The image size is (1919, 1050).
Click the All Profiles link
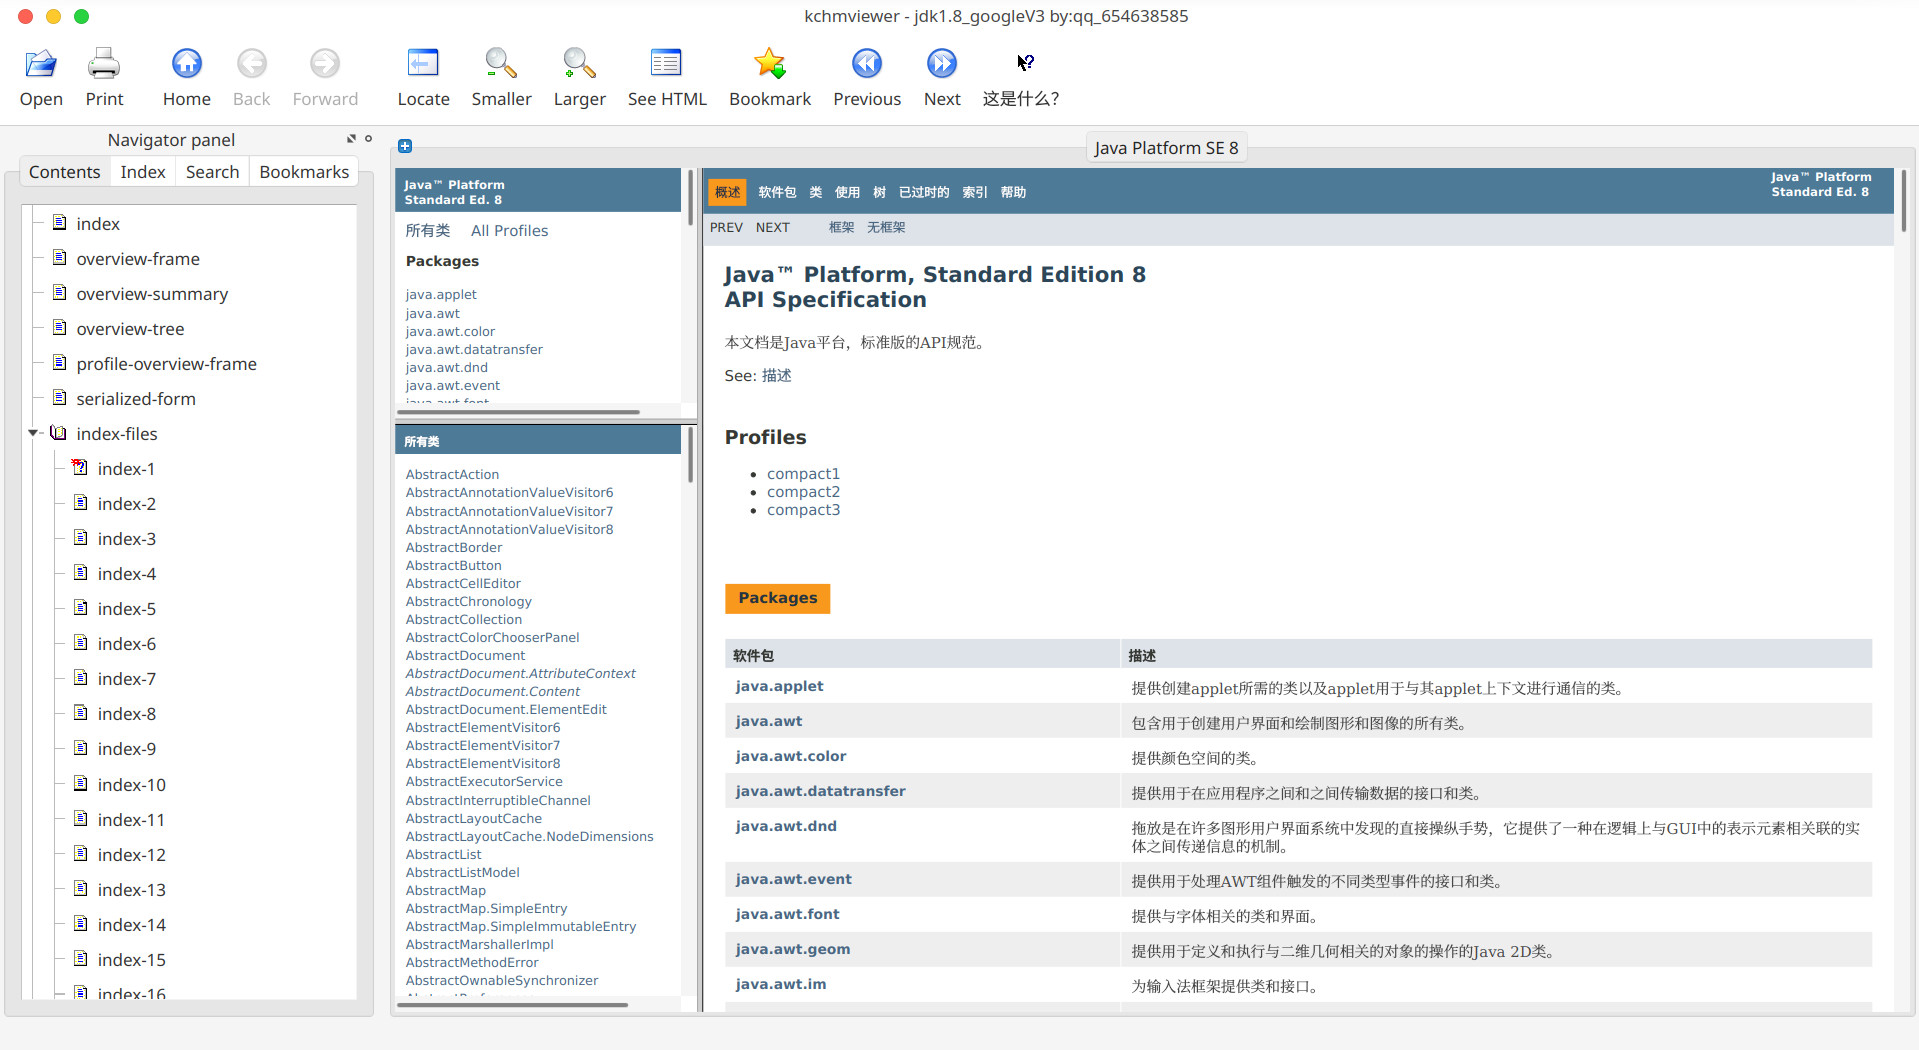[509, 231]
